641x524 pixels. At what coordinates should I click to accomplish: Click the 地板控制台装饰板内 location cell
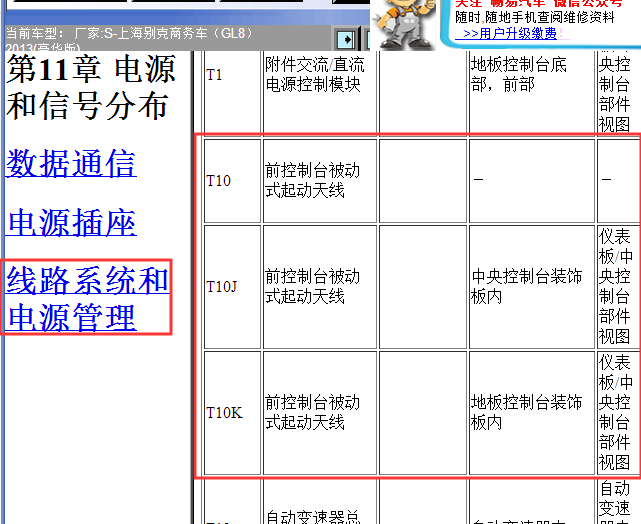click(532, 413)
